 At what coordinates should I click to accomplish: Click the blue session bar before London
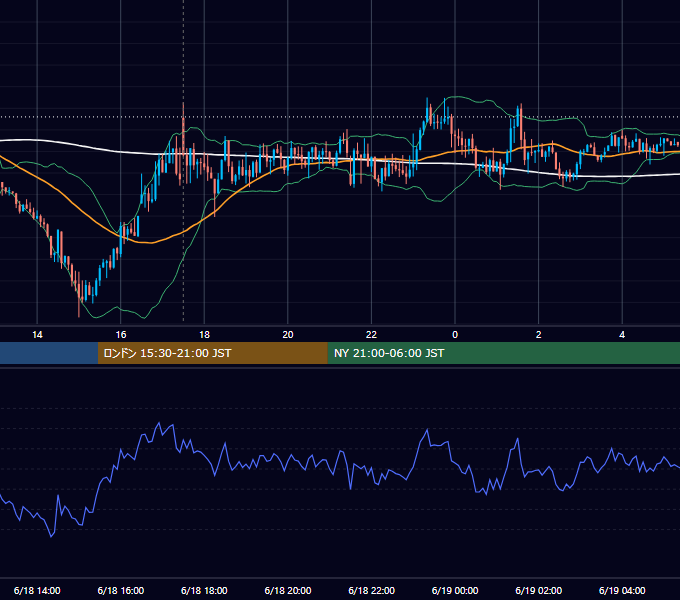[x=49, y=353]
